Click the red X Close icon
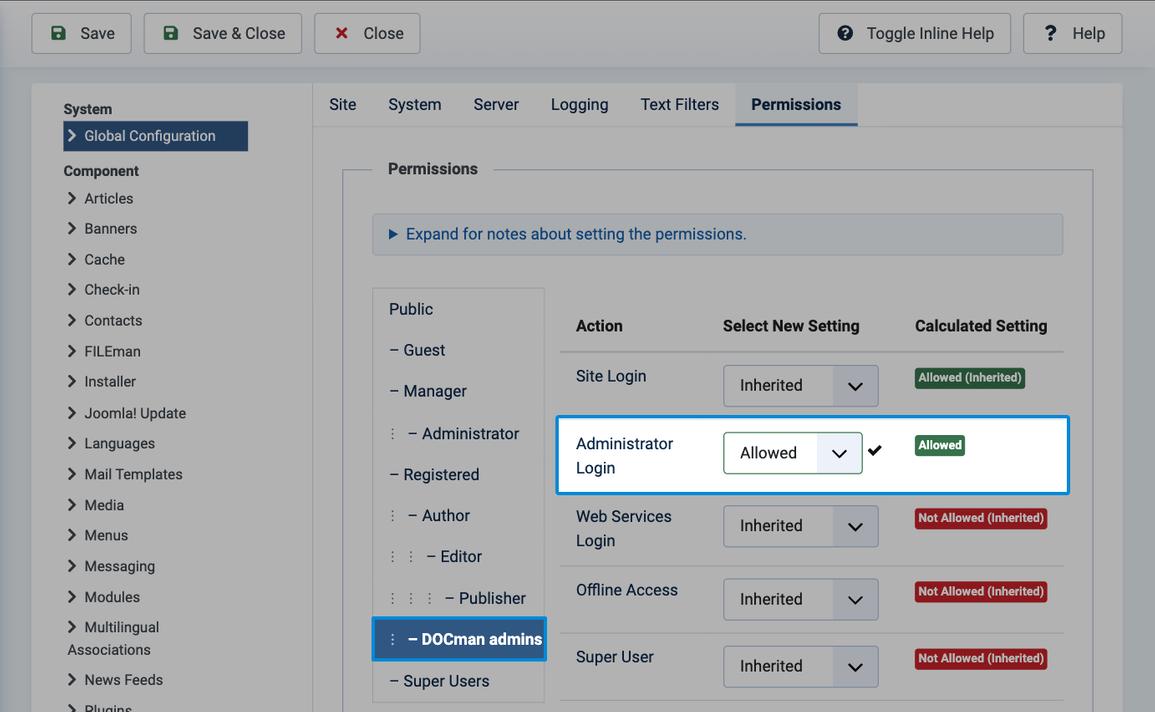The height and width of the screenshot is (712, 1155). click(x=342, y=33)
